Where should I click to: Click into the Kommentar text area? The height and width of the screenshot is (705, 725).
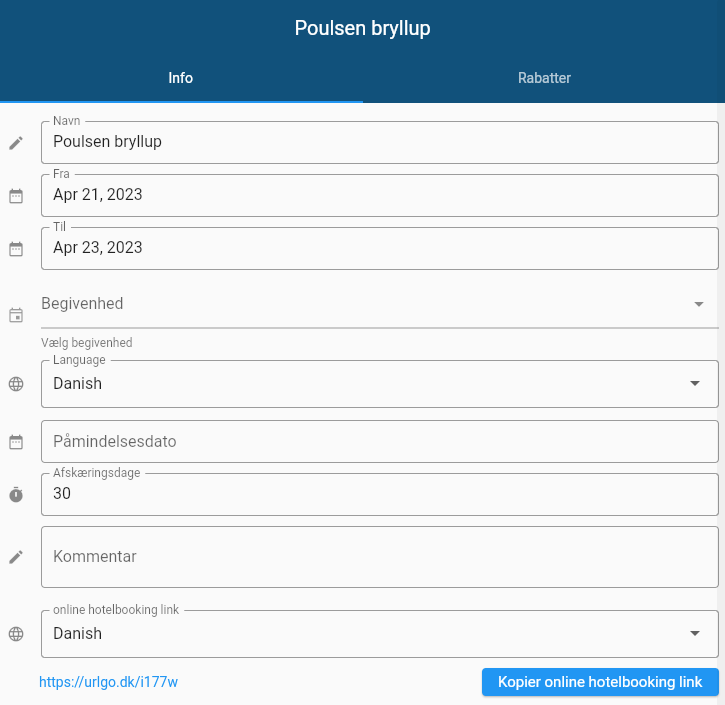(x=380, y=556)
